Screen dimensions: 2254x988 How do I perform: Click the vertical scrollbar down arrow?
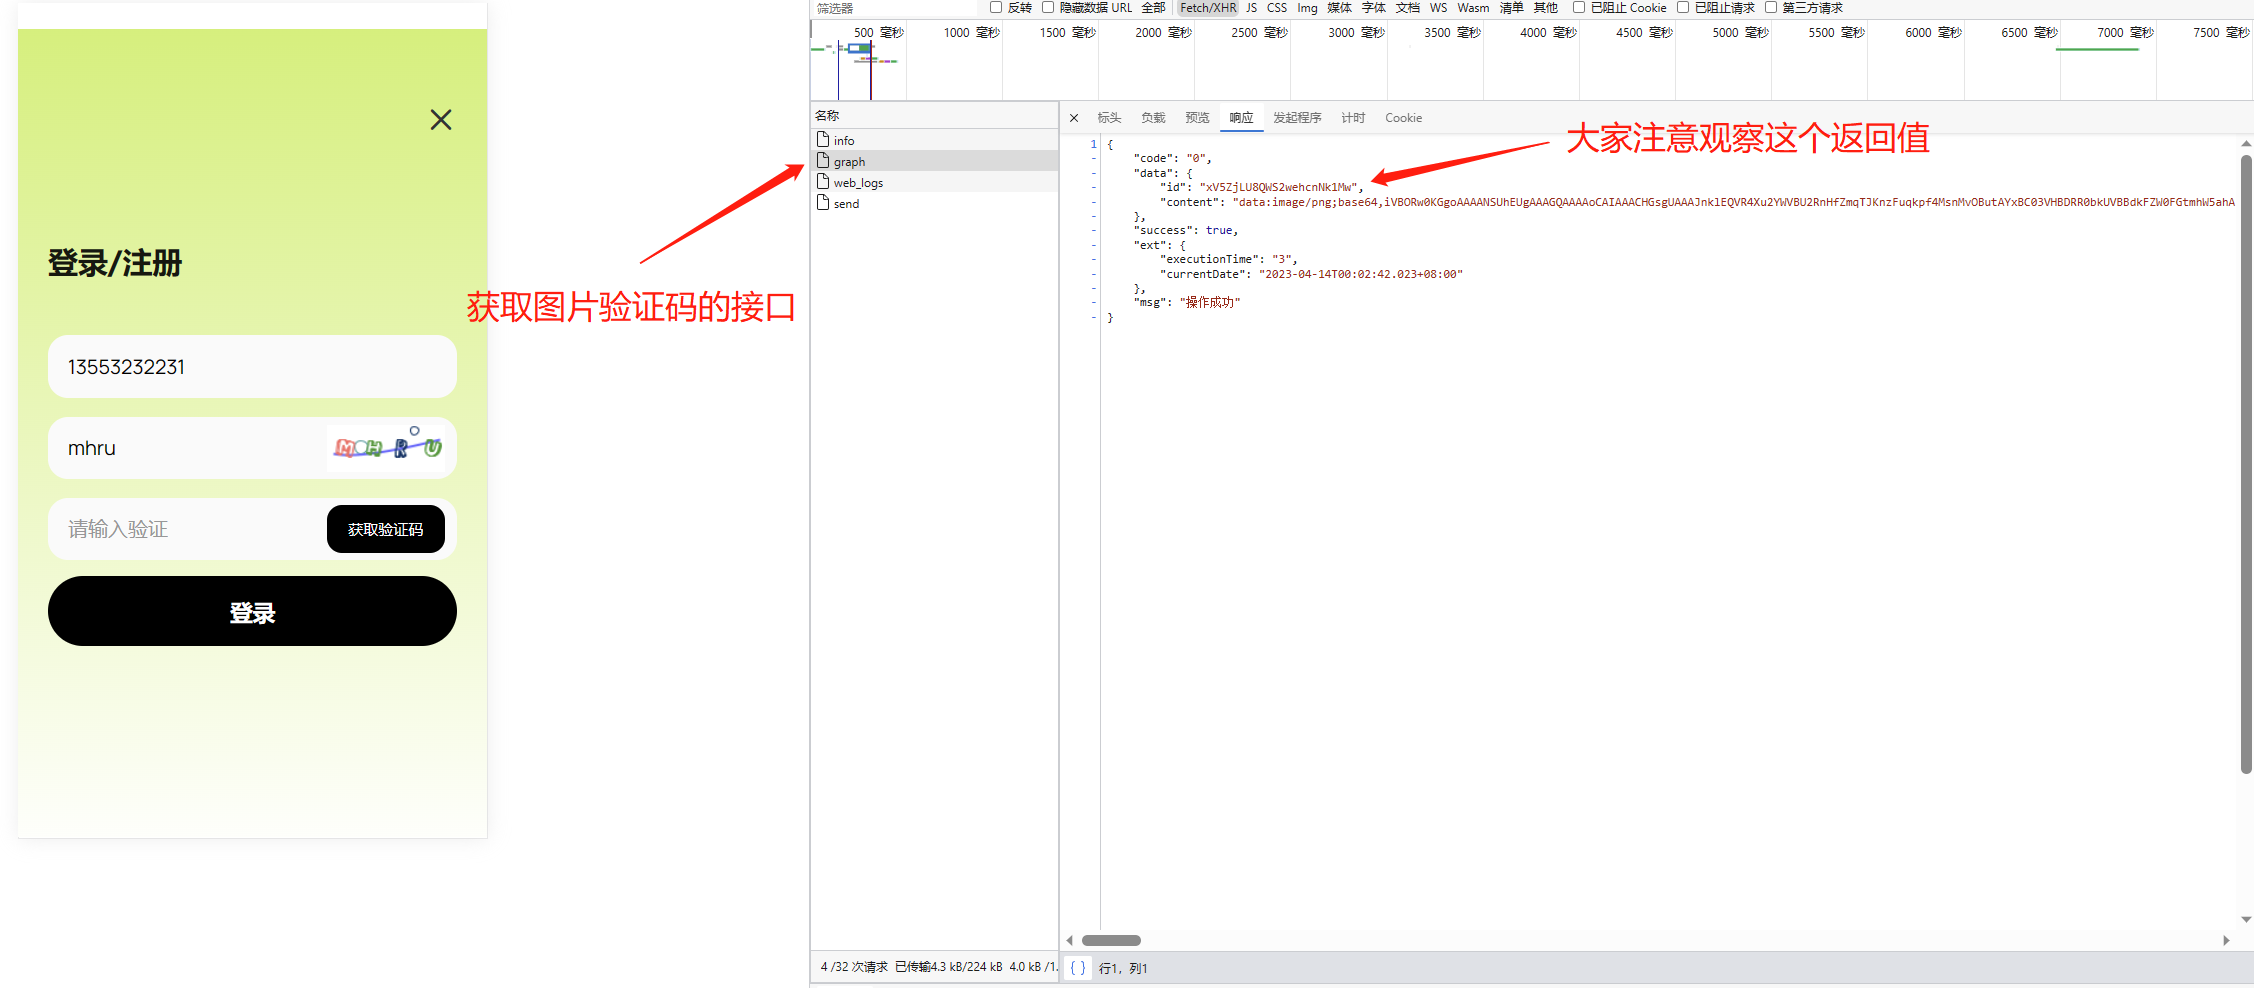pyautogui.click(x=2246, y=919)
